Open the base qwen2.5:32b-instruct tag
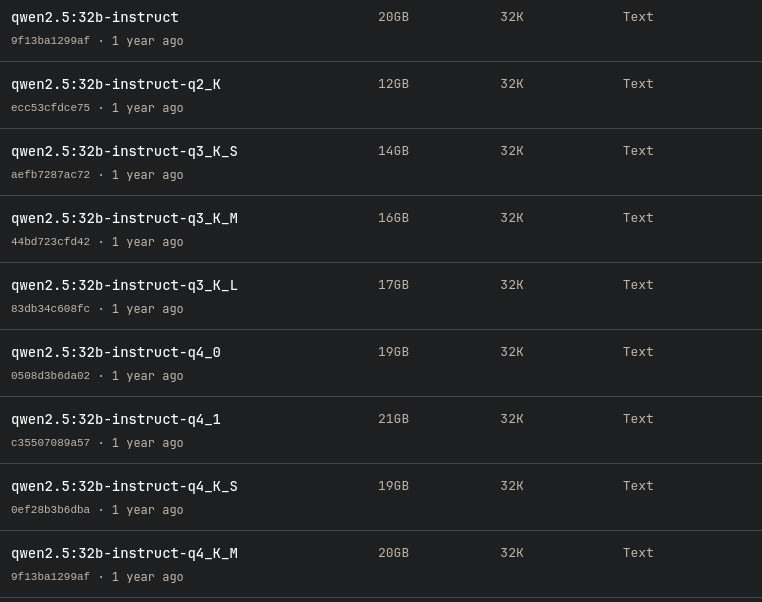 (95, 18)
